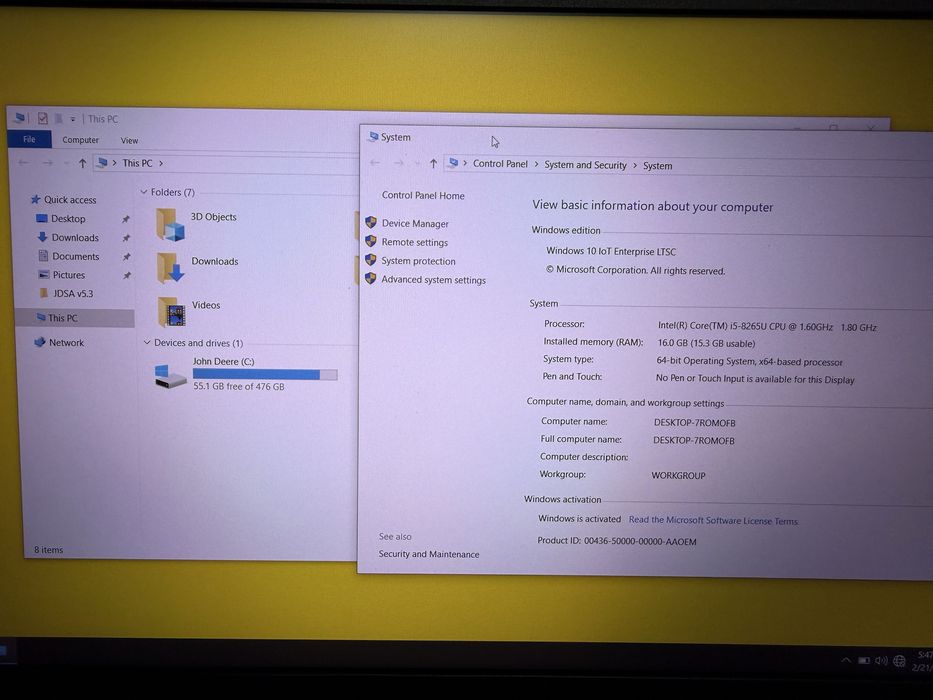The width and height of the screenshot is (933, 700).
Task: Click the chevron after System and Security in the breadcrumb
Action: click(x=635, y=165)
